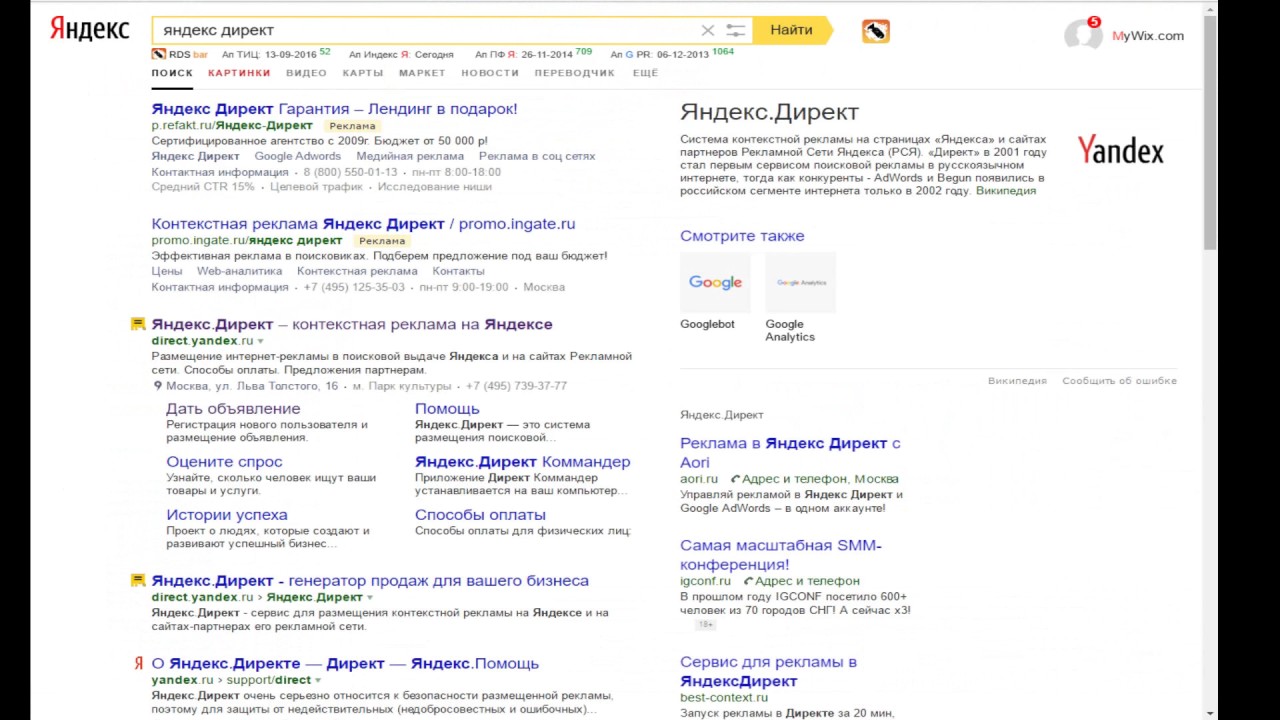This screenshot has width=1280, height=720.
Task: Open Сервис для рекламы в ЯндексДирект ad
Action: (x=768, y=671)
